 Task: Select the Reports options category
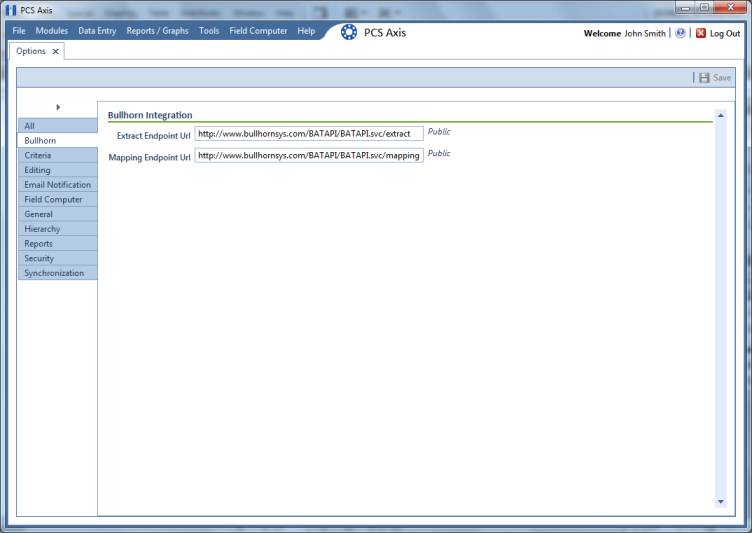pyautogui.click(x=58, y=244)
